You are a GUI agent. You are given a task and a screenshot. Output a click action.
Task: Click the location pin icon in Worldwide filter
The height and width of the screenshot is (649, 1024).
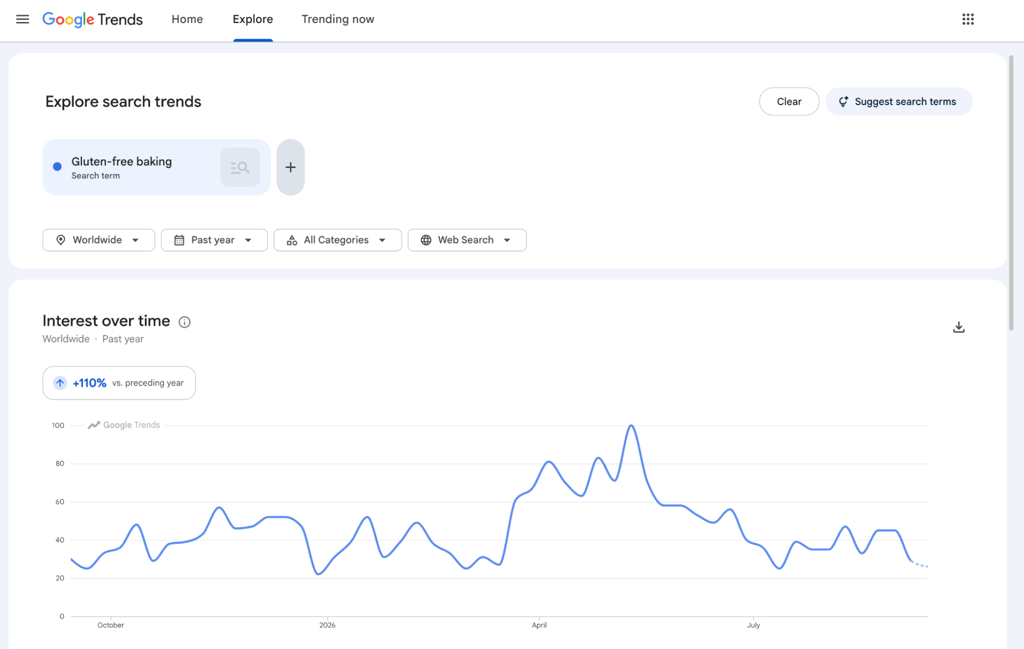(61, 240)
